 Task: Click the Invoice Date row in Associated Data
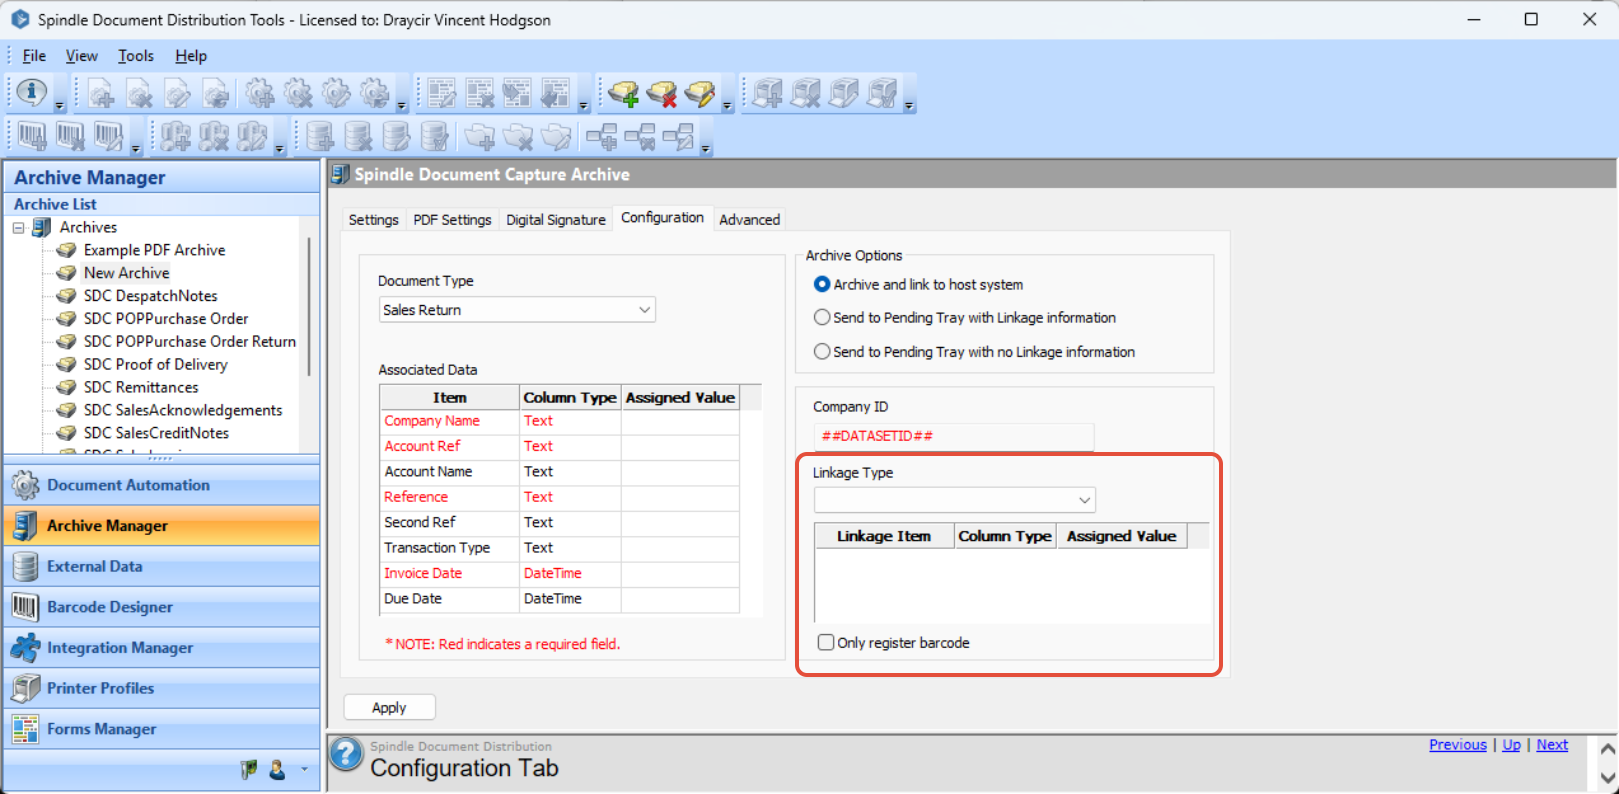[559, 573]
